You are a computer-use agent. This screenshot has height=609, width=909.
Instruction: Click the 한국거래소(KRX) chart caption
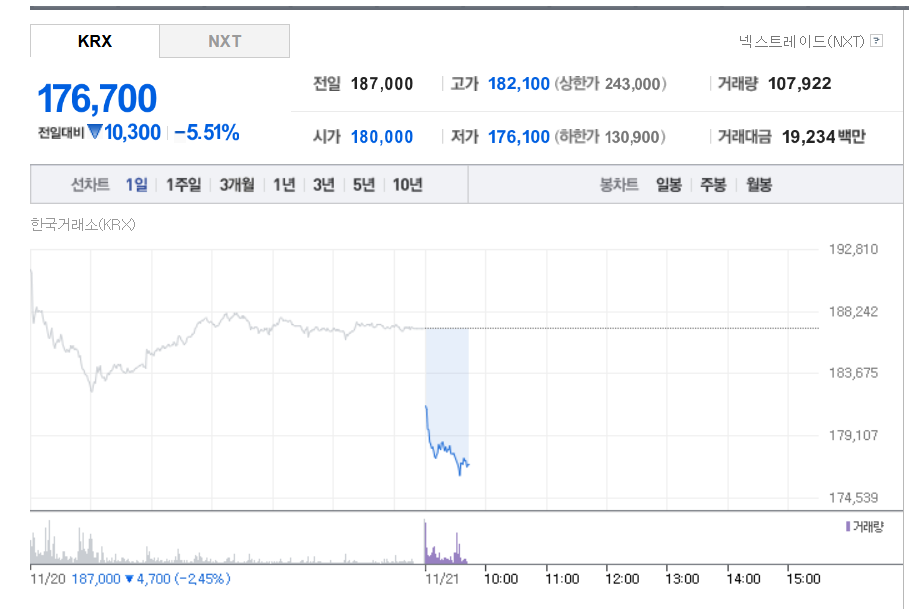point(83,225)
